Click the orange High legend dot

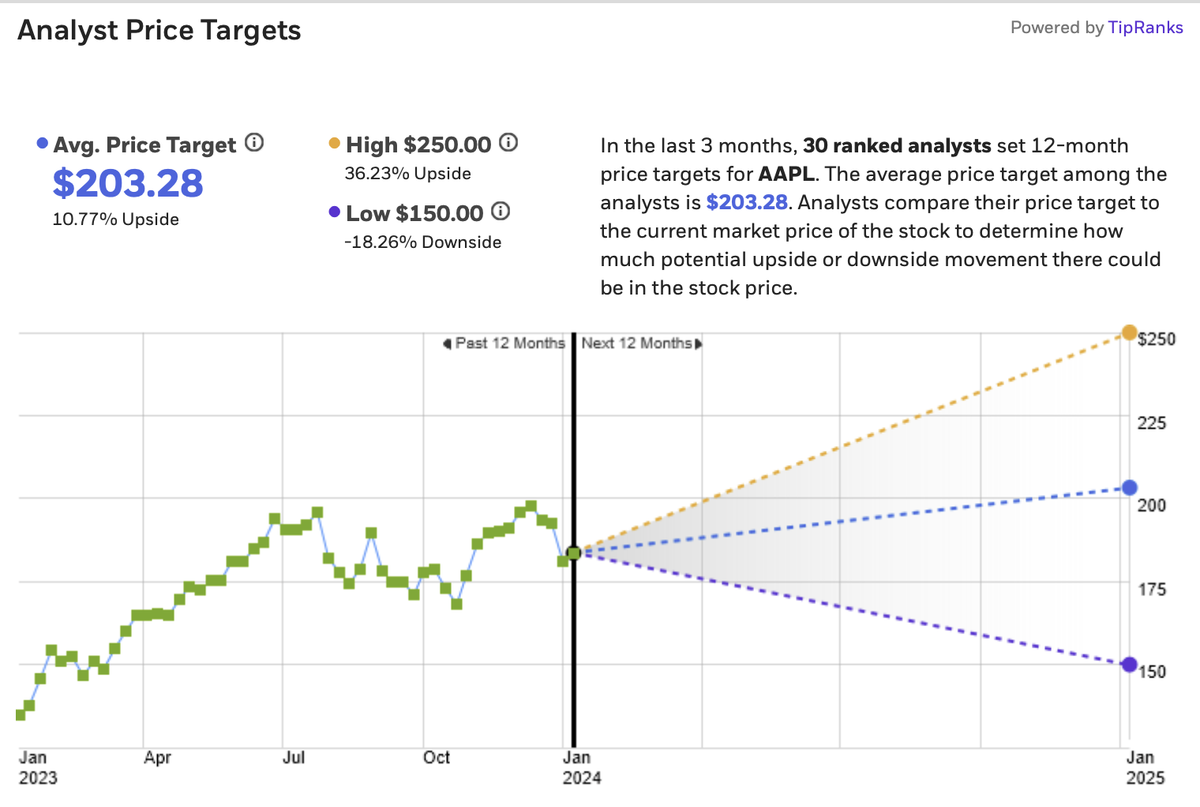[x=333, y=144]
